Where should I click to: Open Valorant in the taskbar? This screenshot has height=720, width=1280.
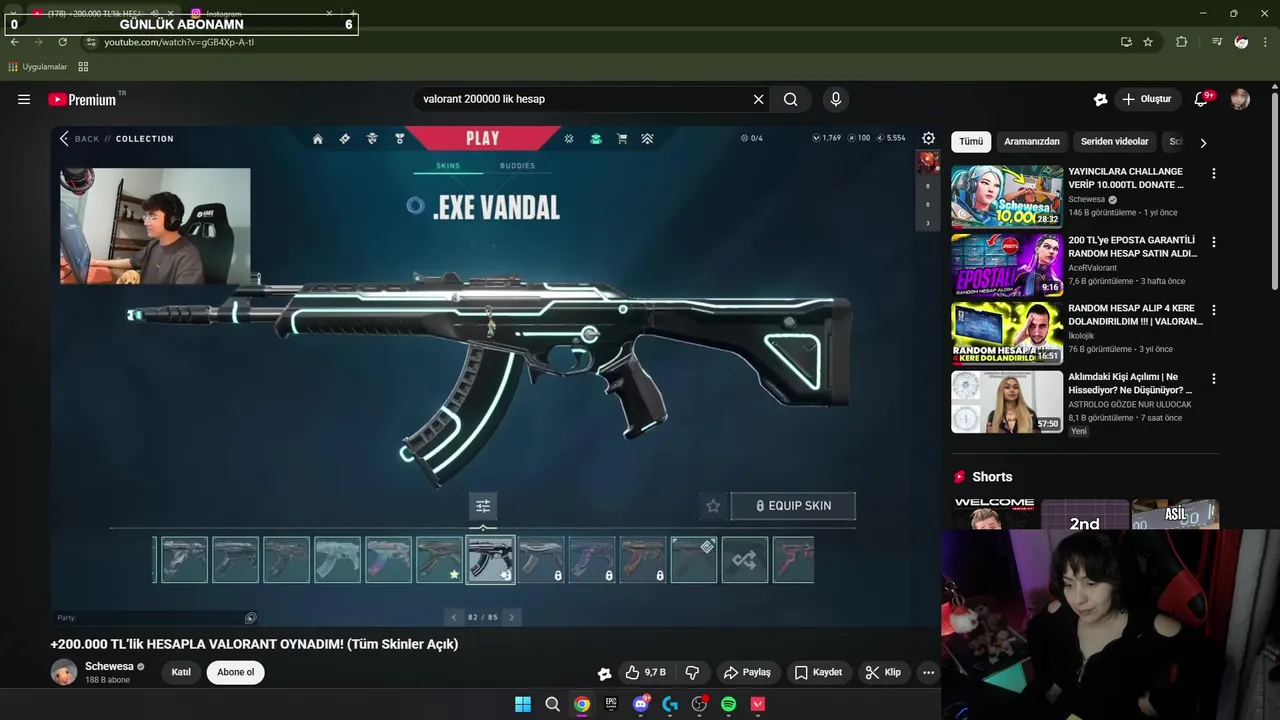coord(758,704)
